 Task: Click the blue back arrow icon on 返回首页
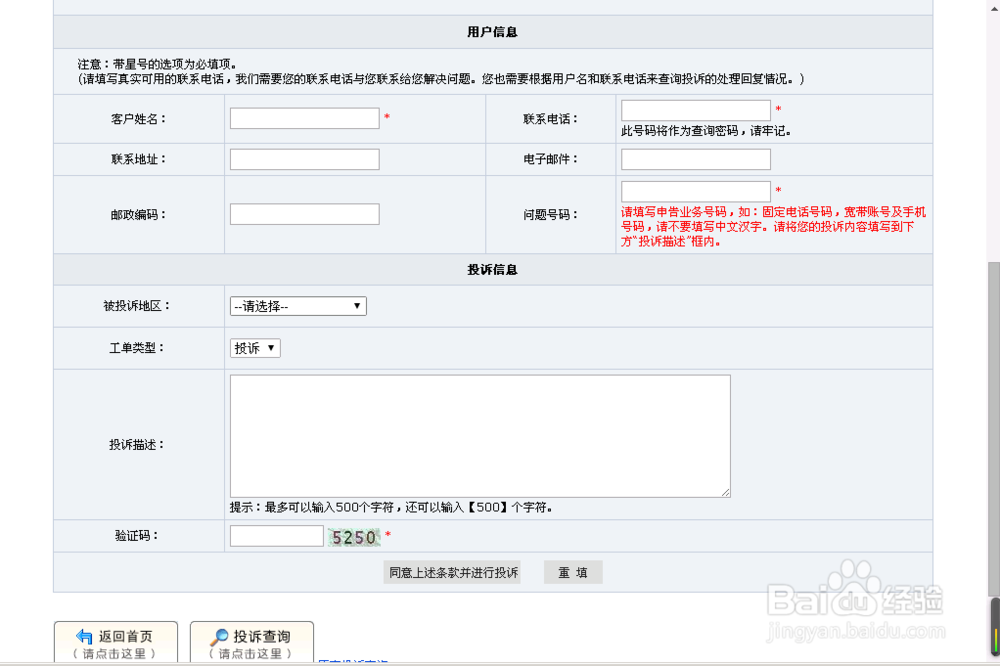pyautogui.click(x=84, y=636)
